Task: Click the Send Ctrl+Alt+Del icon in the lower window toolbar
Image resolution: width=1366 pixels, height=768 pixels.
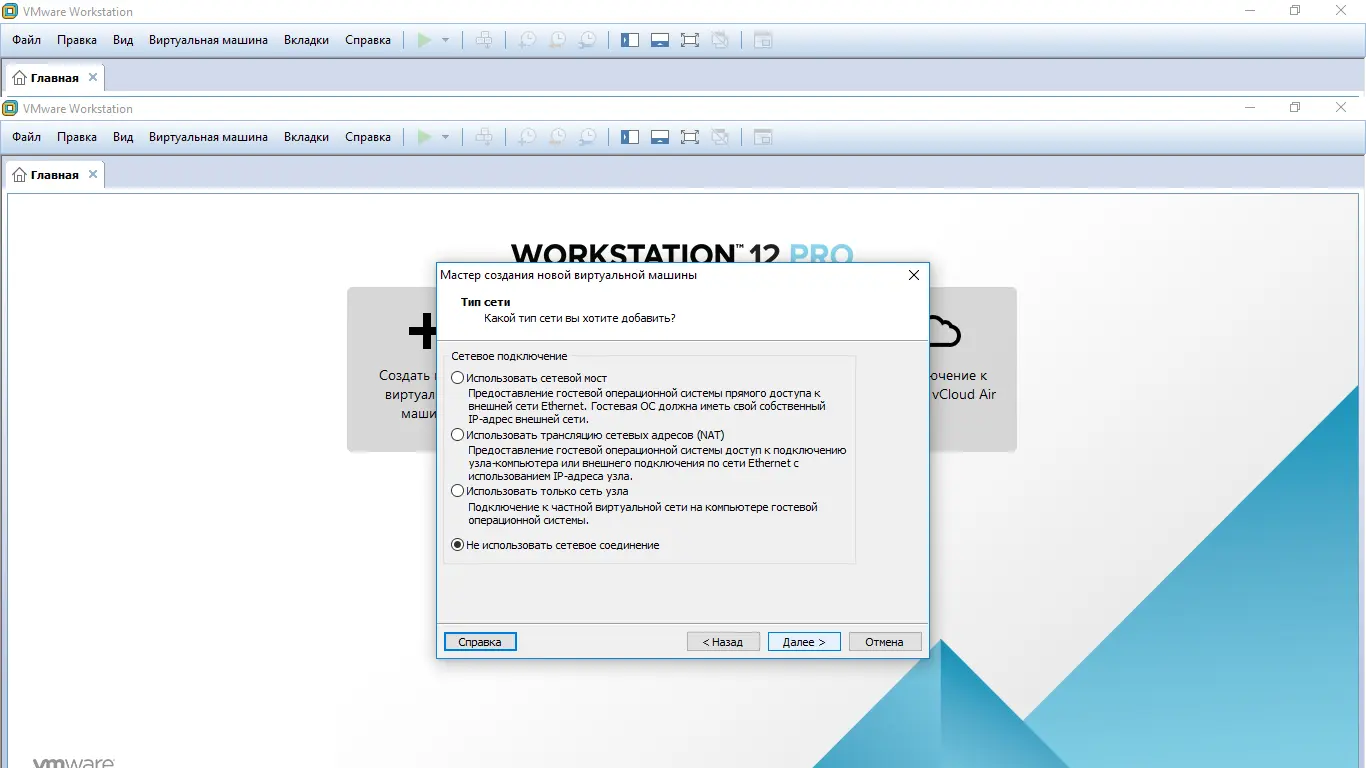Action: (484, 137)
